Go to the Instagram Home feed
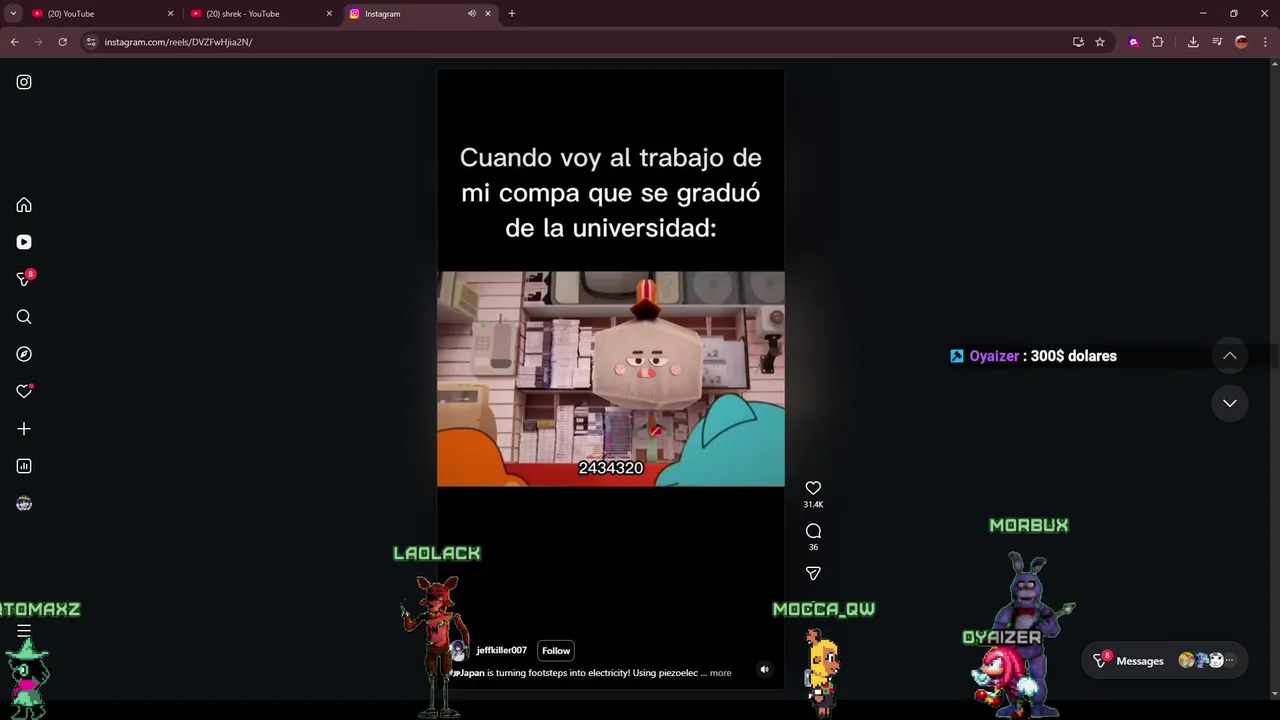1280x720 pixels. click(24, 205)
